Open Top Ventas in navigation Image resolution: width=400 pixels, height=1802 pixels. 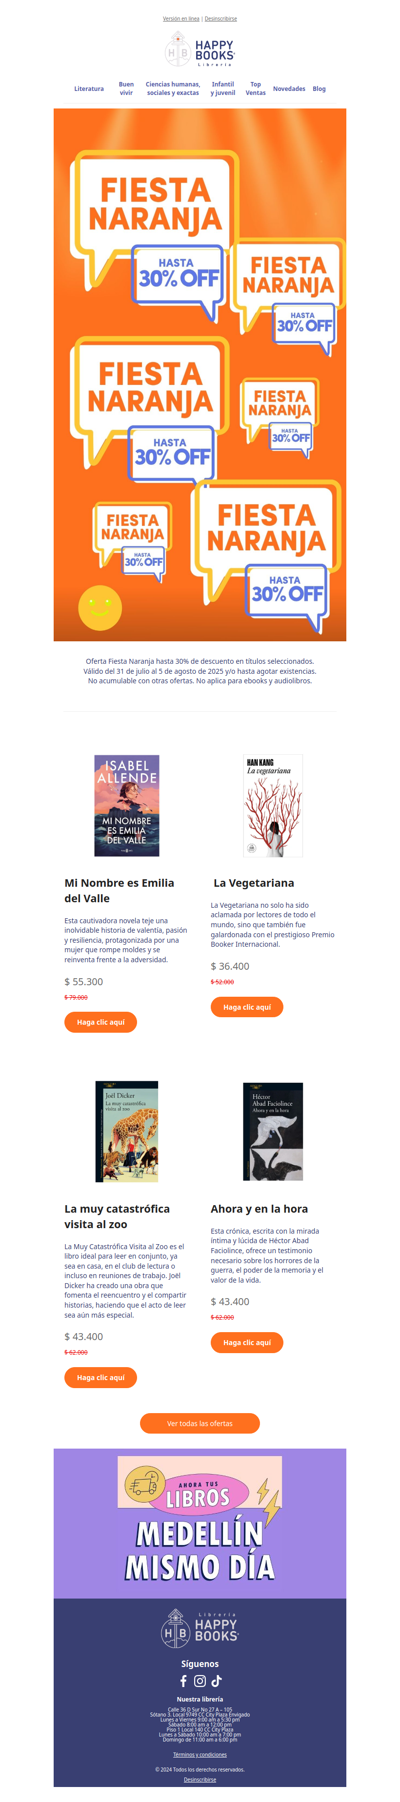click(x=256, y=89)
